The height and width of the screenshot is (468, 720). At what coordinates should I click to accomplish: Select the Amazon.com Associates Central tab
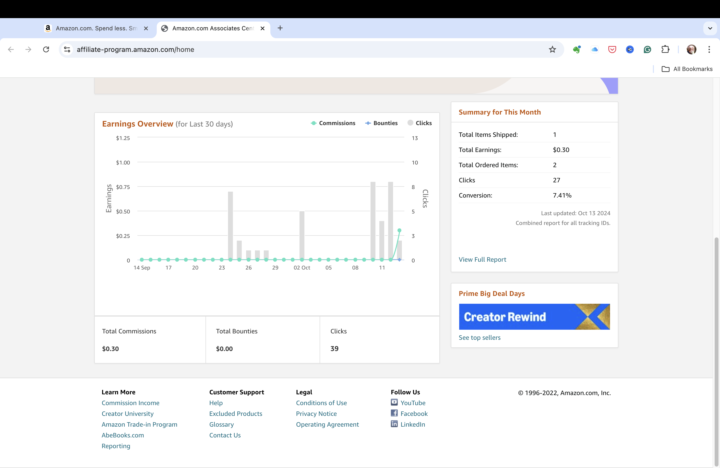pyautogui.click(x=213, y=28)
